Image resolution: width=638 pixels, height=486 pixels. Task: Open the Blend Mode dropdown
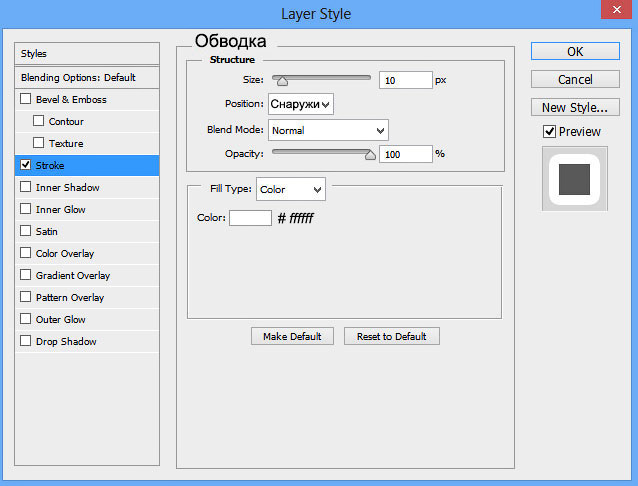click(x=328, y=130)
